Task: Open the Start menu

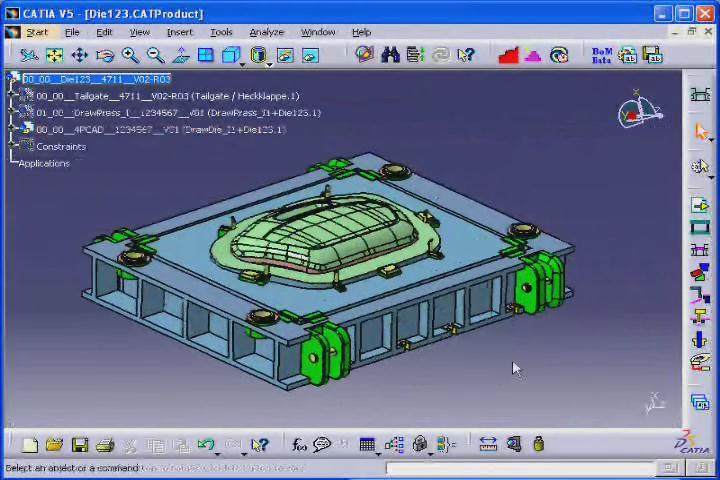Action: tap(37, 32)
